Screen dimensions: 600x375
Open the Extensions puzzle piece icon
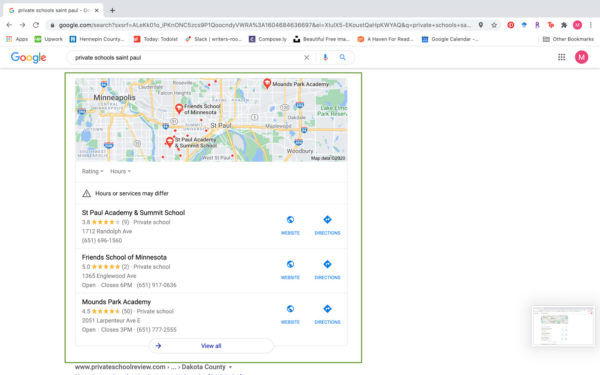pyautogui.click(x=564, y=25)
